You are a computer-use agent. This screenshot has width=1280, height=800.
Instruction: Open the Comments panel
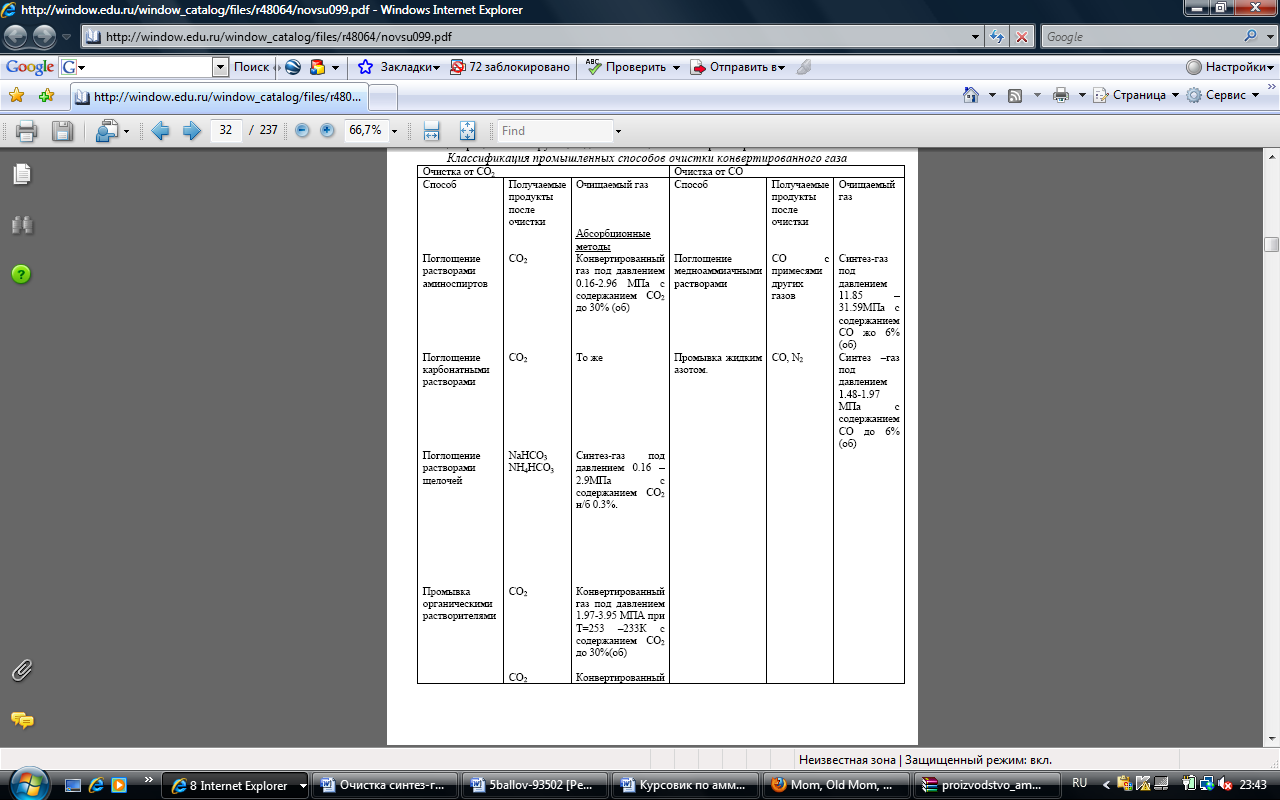[x=22, y=720]
